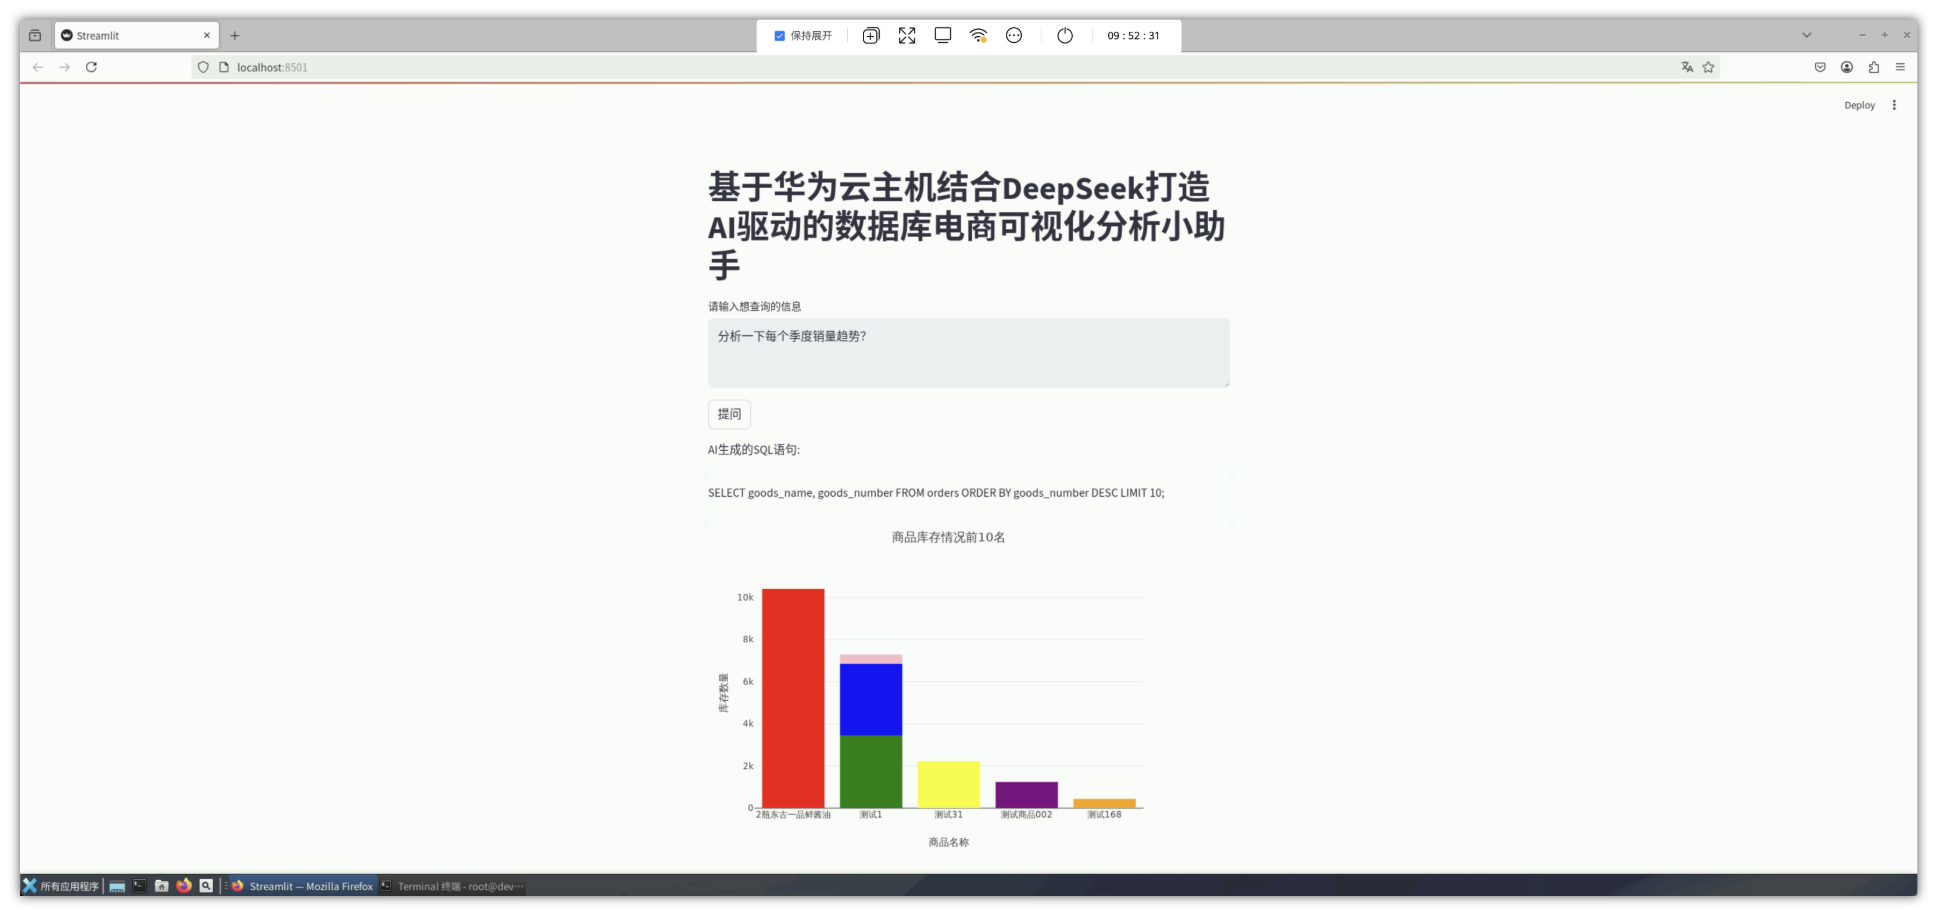Click the site security shield icon

[203, 67]
